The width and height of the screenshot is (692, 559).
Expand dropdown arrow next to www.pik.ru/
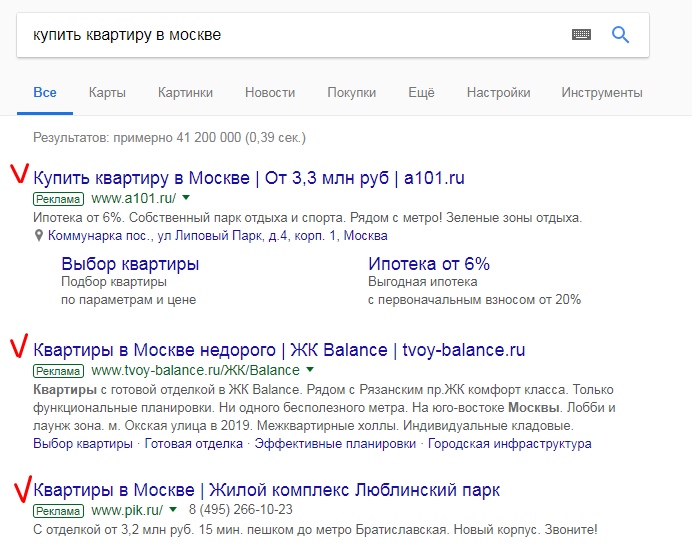(173, 510)
